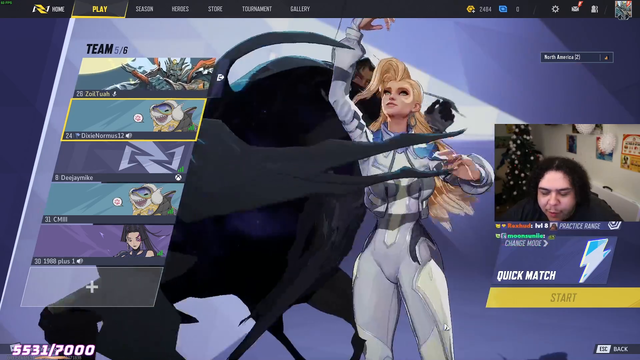Click the TEAM 5/6 heading
This screenshot has height=360, width=640.
click(107, 49)
